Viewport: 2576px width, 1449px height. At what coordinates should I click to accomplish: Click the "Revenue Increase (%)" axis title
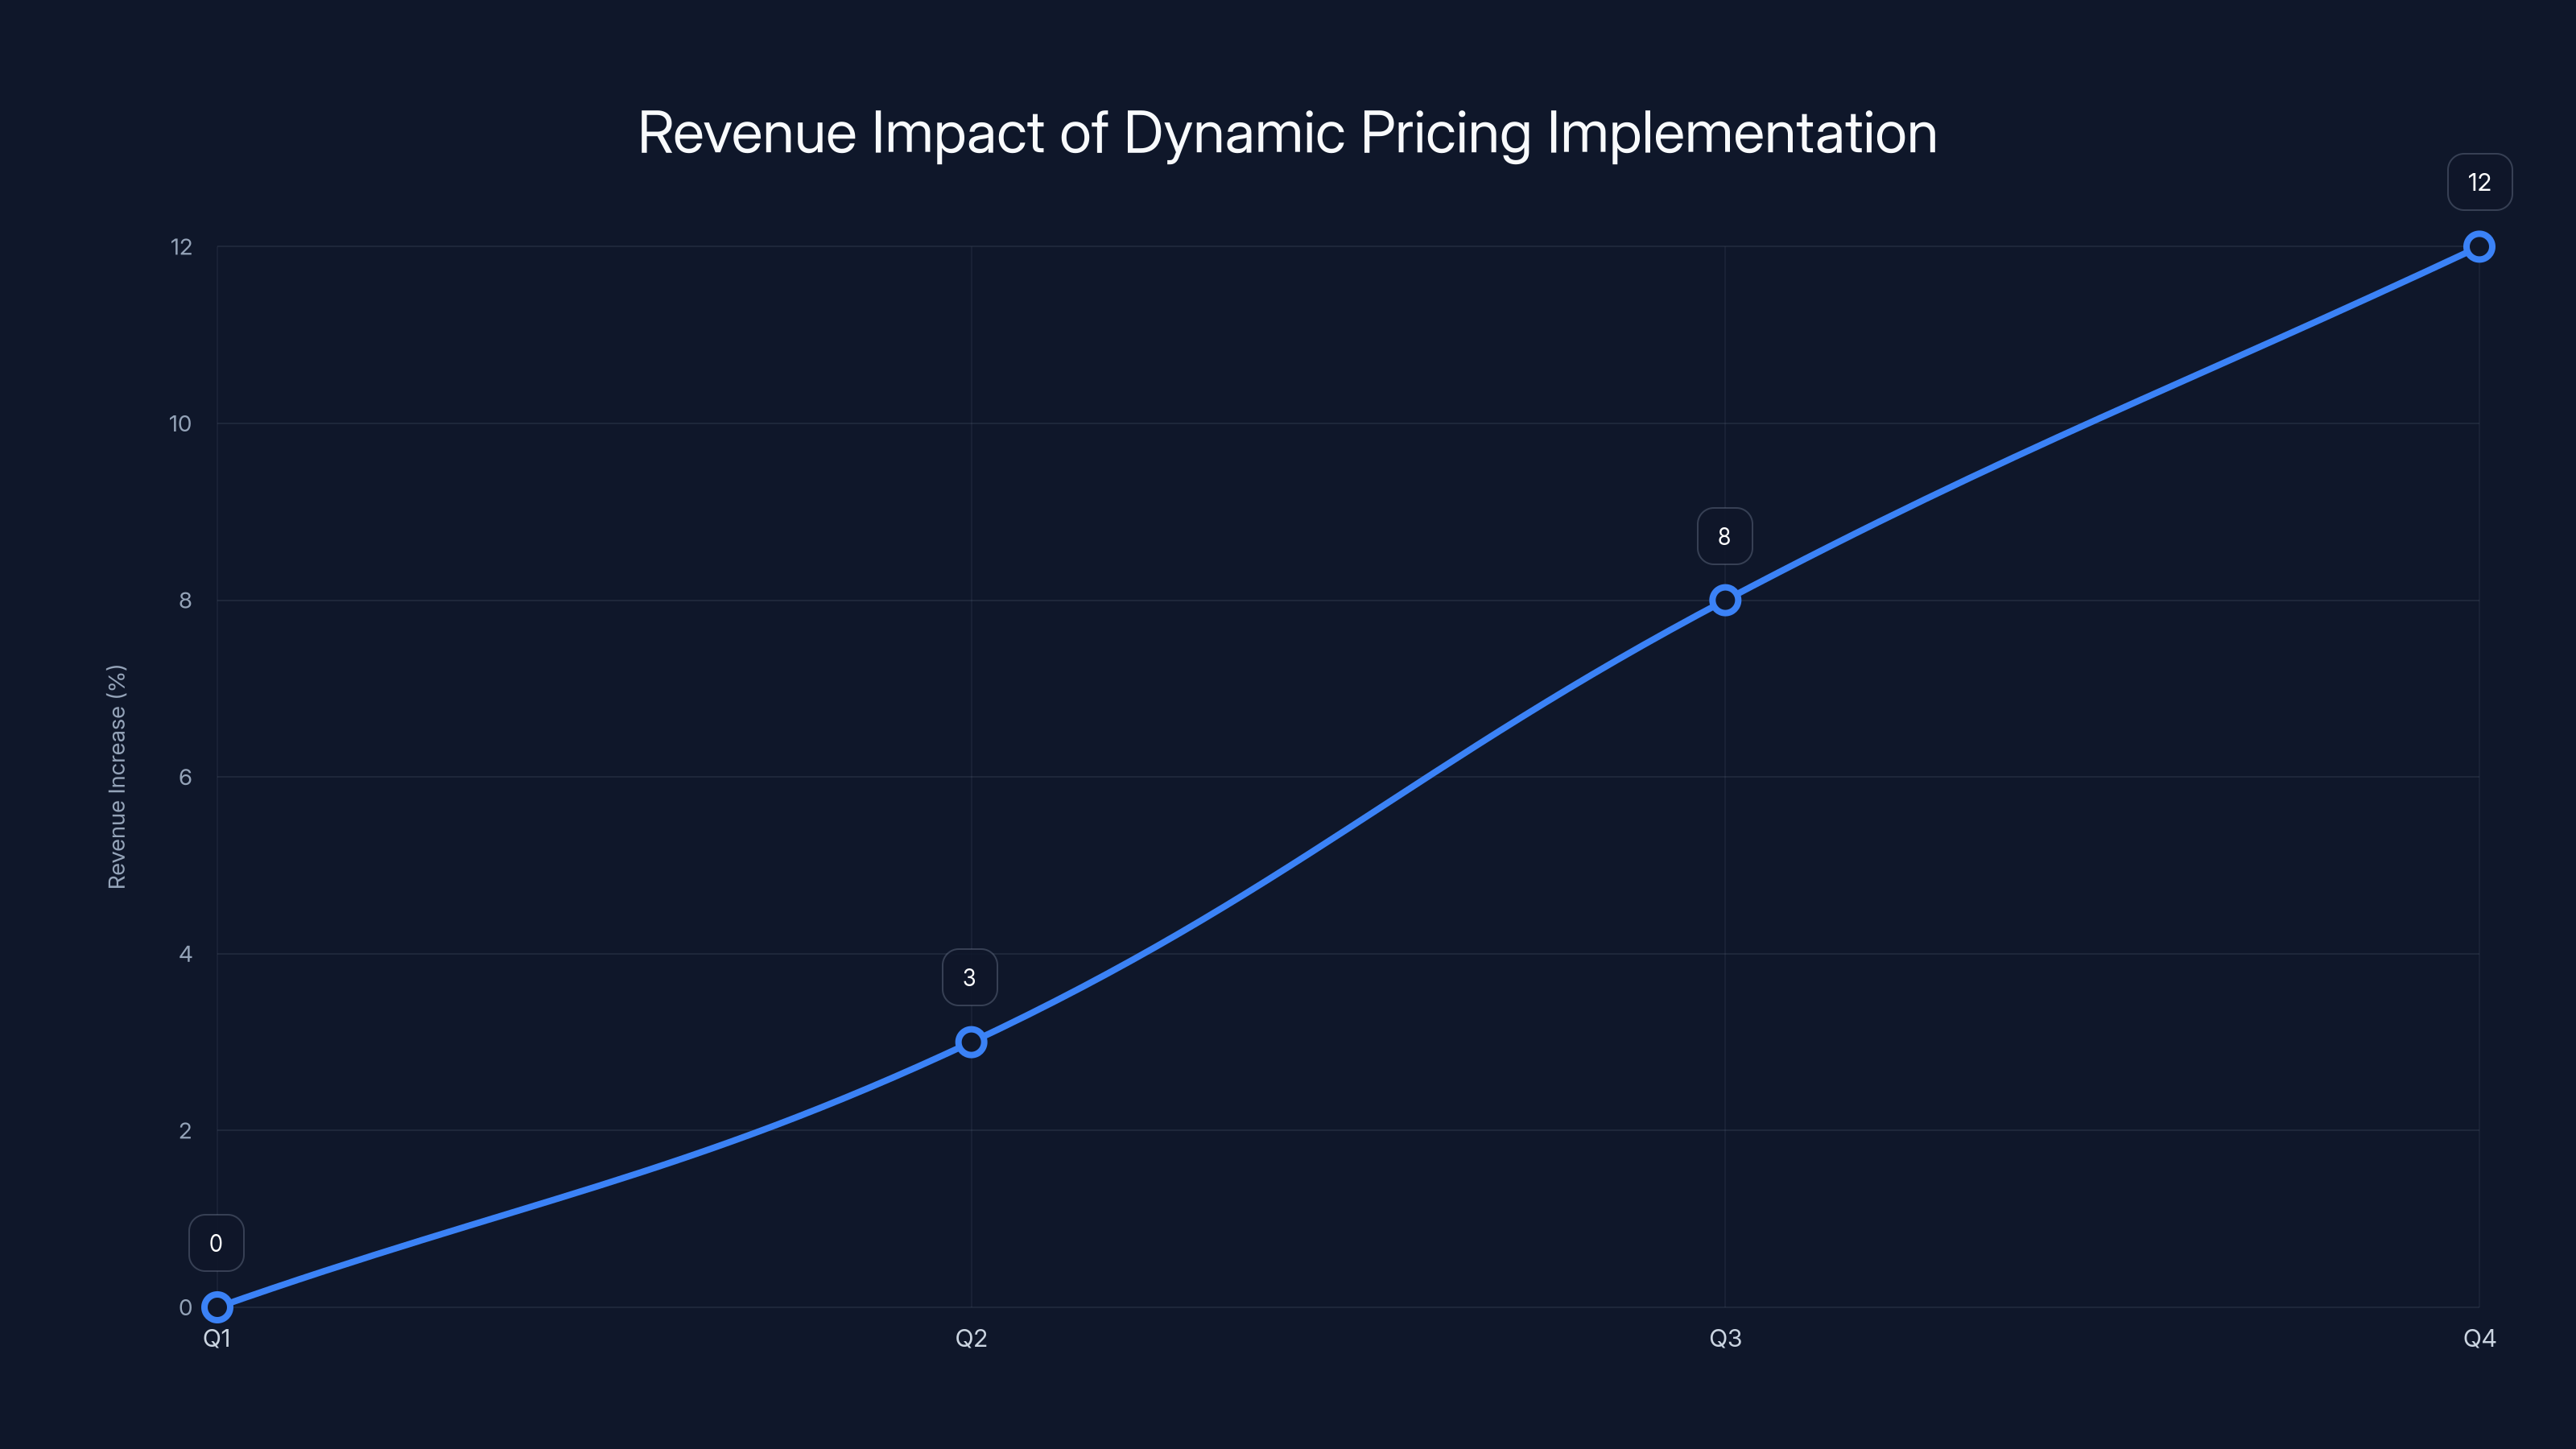point(117,777)
